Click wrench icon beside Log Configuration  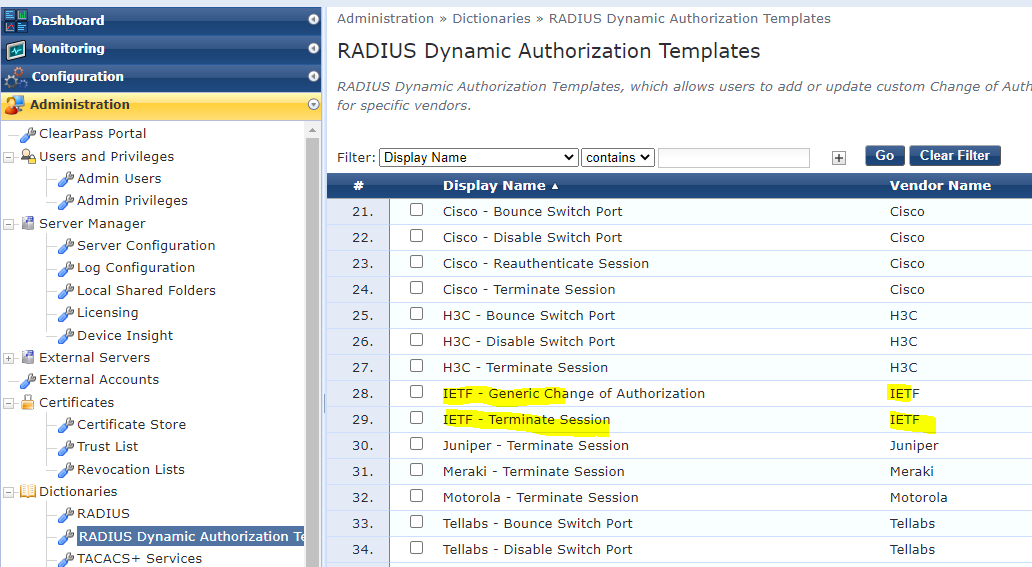[x=66, y=269]
